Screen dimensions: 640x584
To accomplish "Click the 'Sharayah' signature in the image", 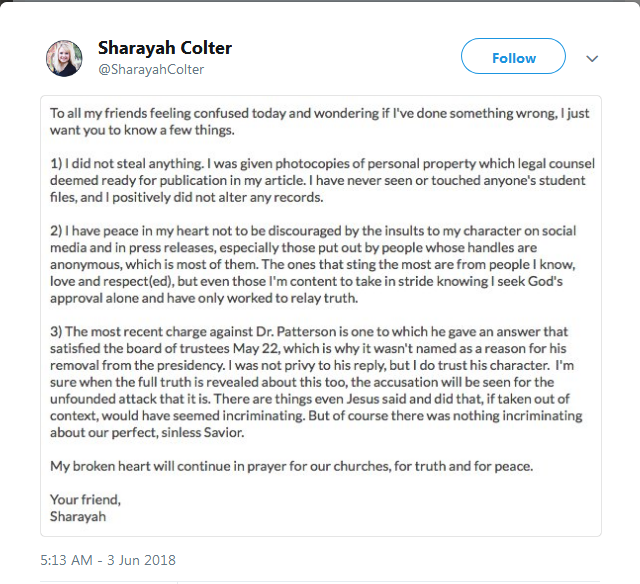I will pyautogui.click(x=77, y=517).
